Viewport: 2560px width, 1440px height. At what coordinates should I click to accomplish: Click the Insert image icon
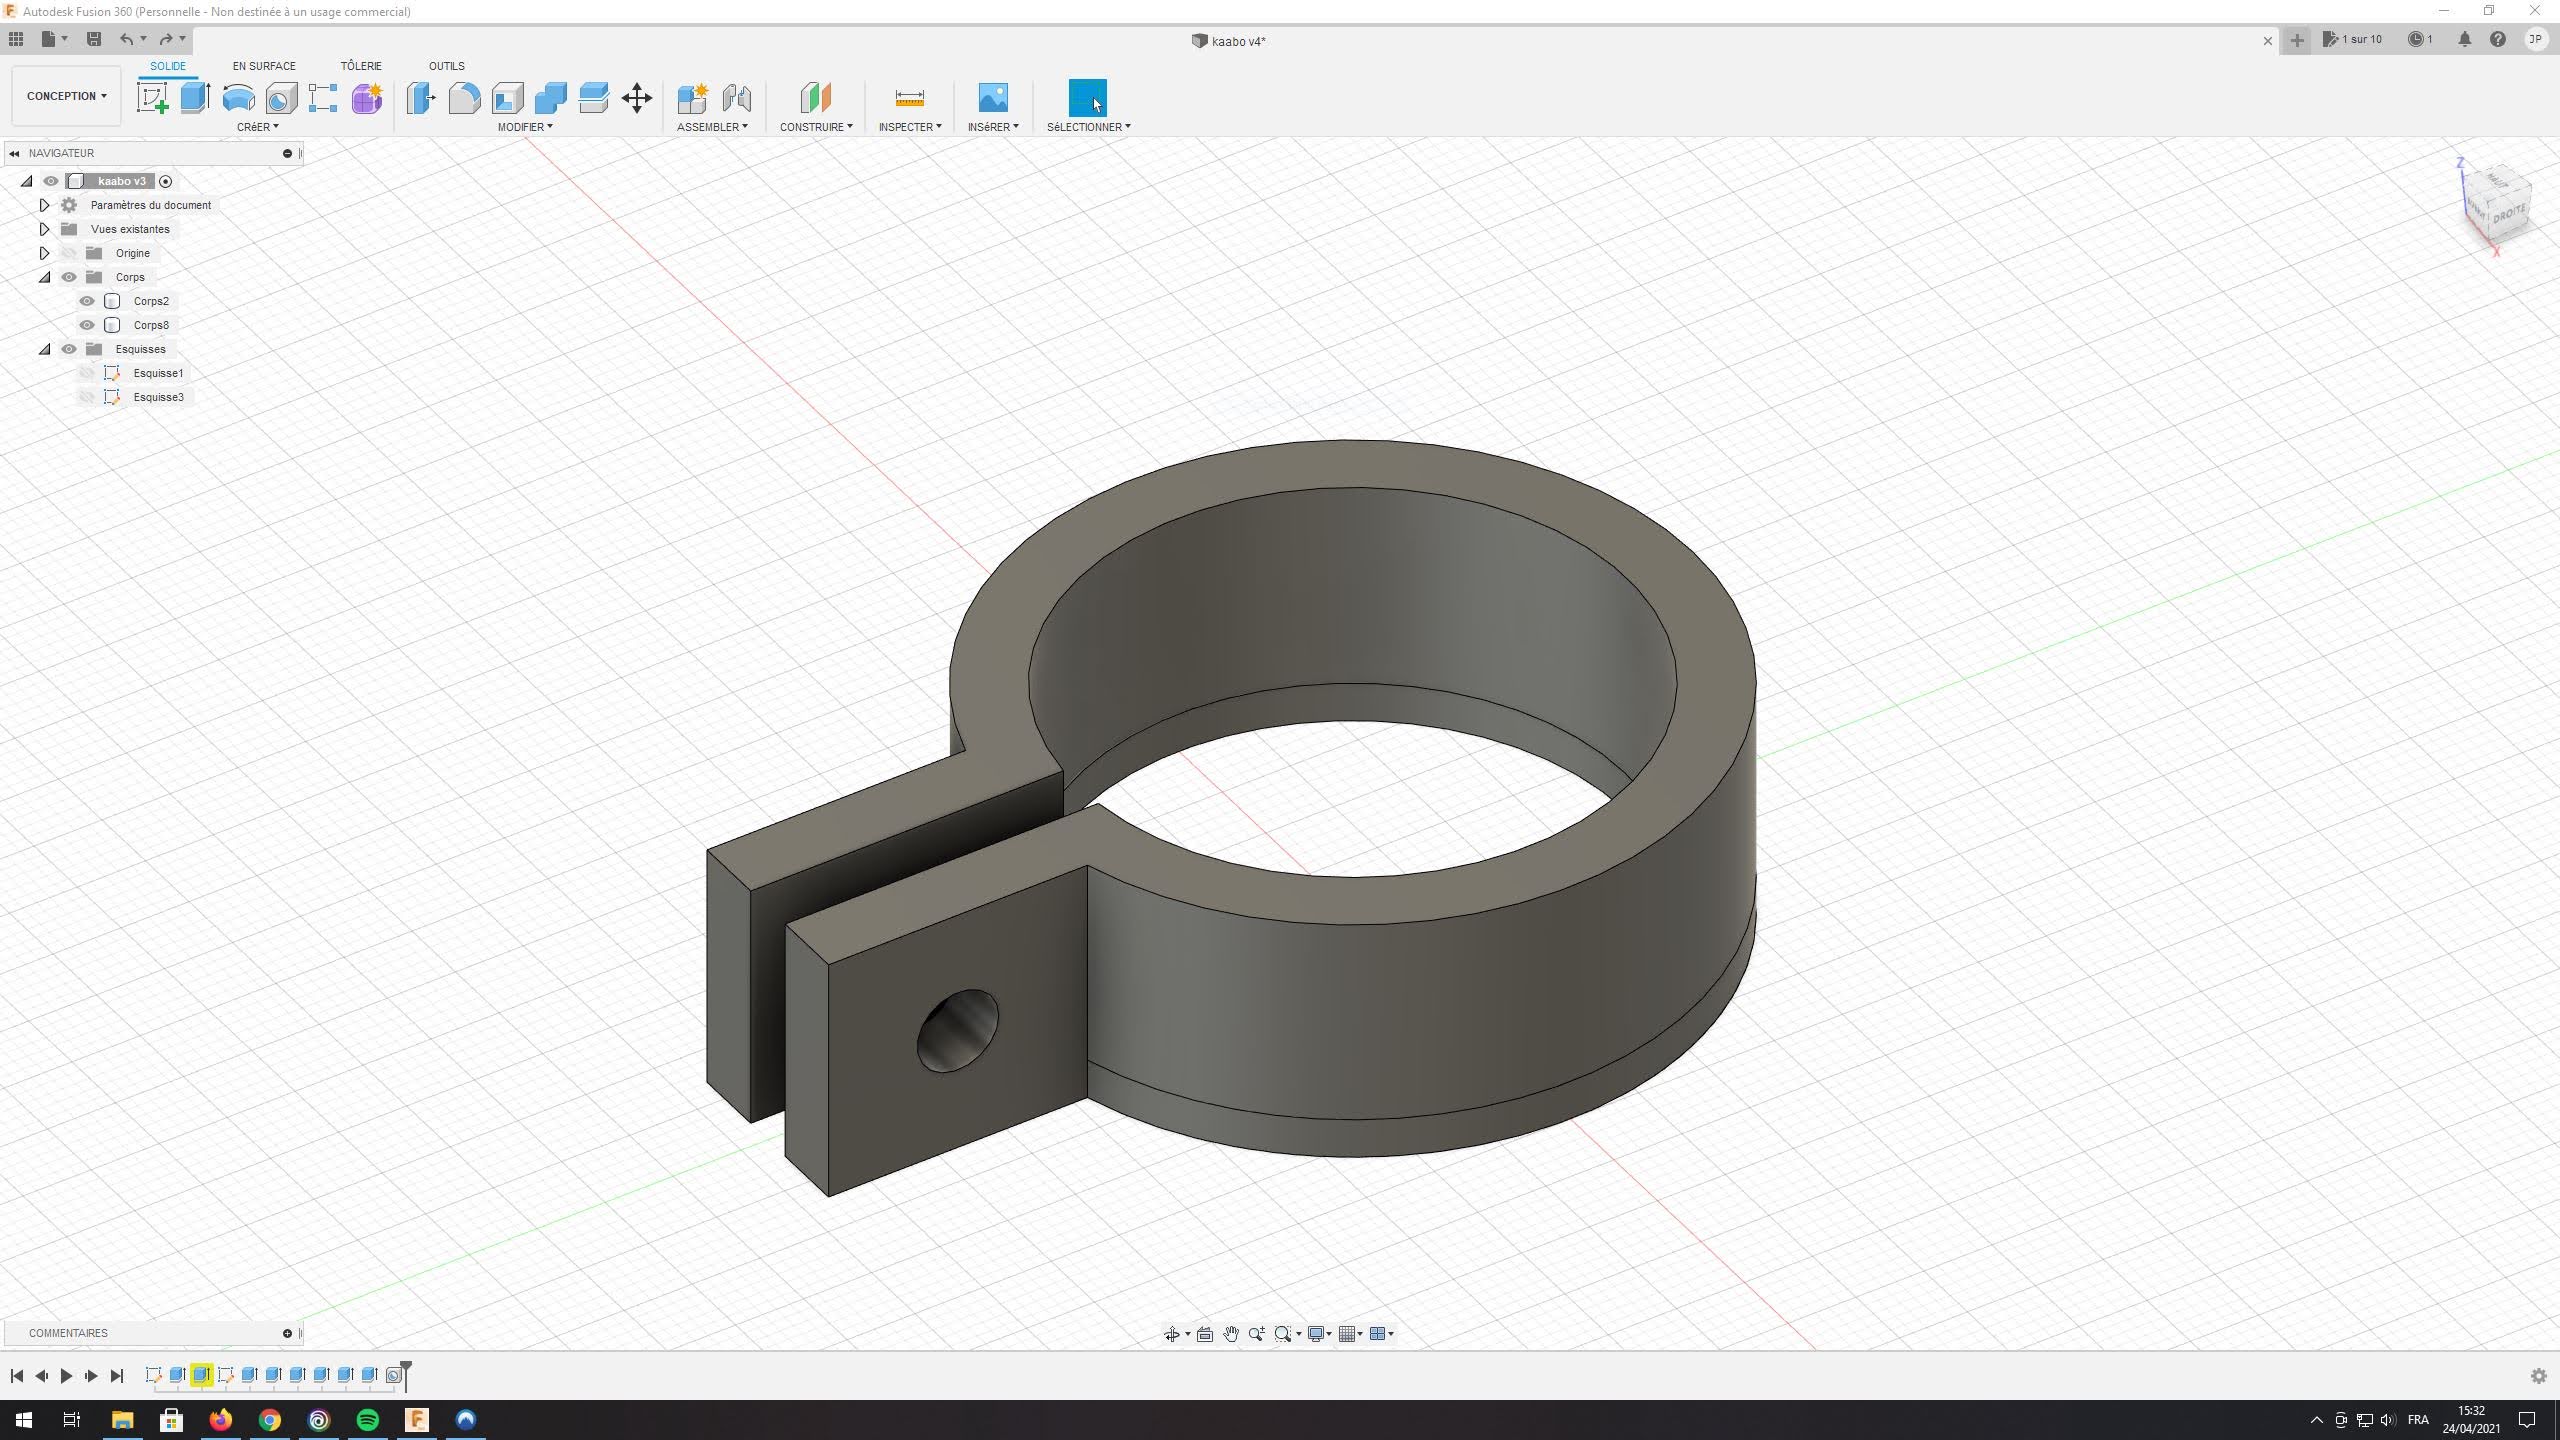pos(993,98)
